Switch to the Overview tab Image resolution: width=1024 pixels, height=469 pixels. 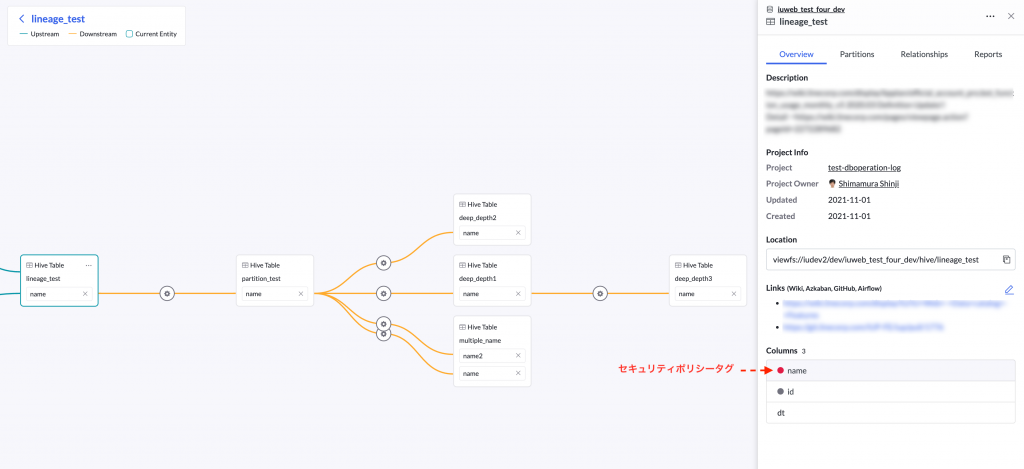click(x=796, y=54)
